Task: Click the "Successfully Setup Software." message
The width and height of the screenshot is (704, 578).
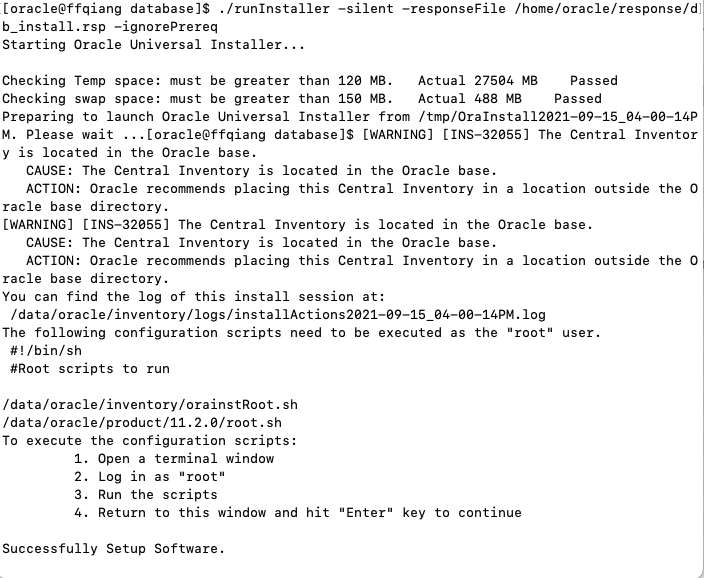Action: coord(114,549)
